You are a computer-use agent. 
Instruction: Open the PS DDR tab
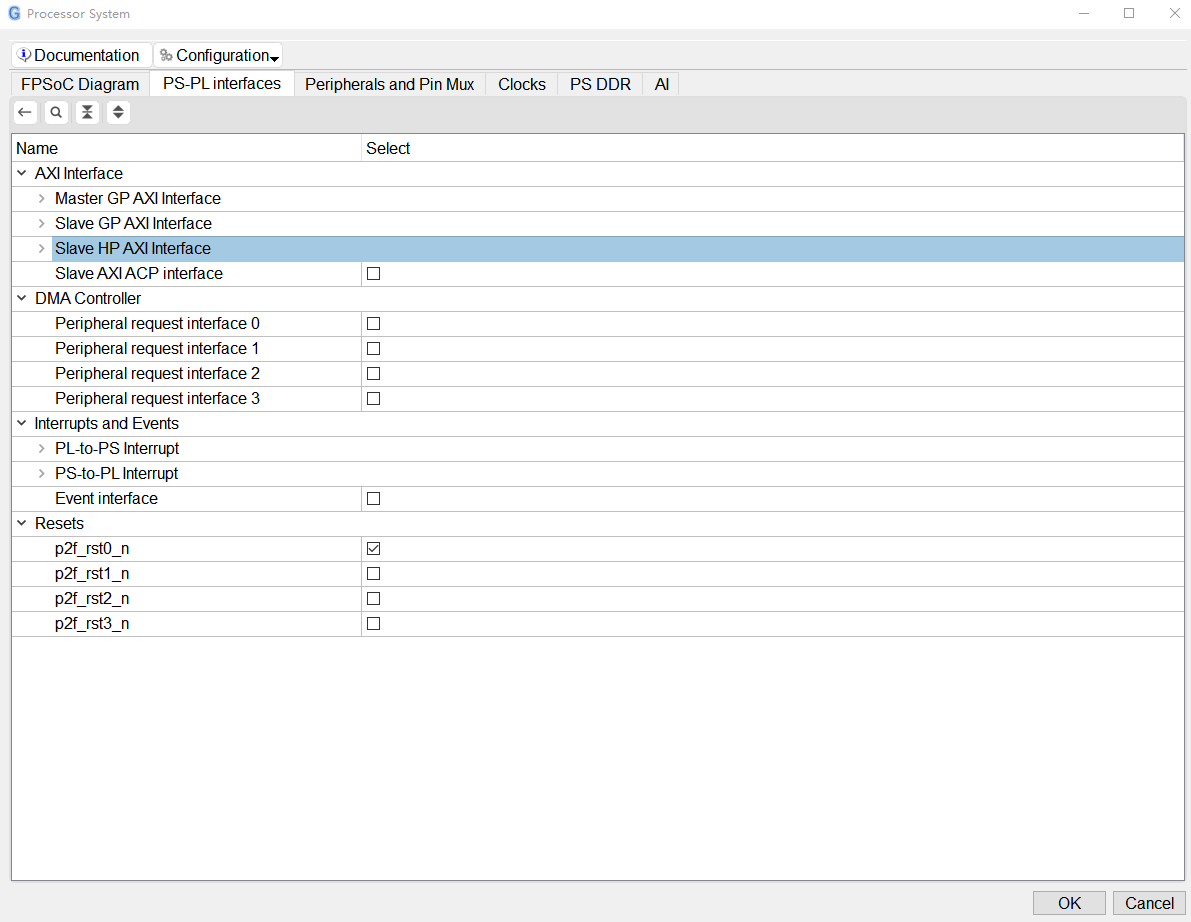pyautogui.click(x=600, y=84)
